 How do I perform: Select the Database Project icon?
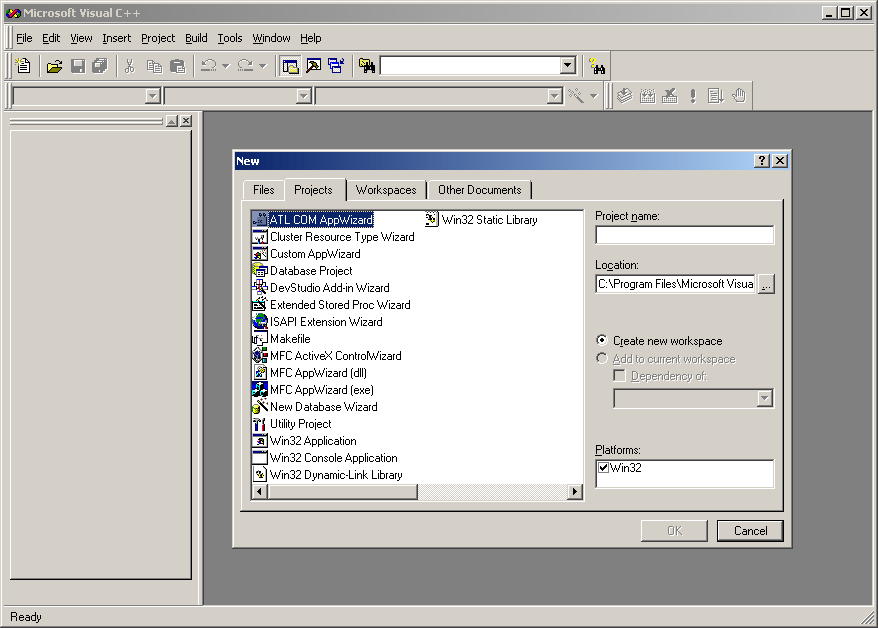(x=259, y=271)
